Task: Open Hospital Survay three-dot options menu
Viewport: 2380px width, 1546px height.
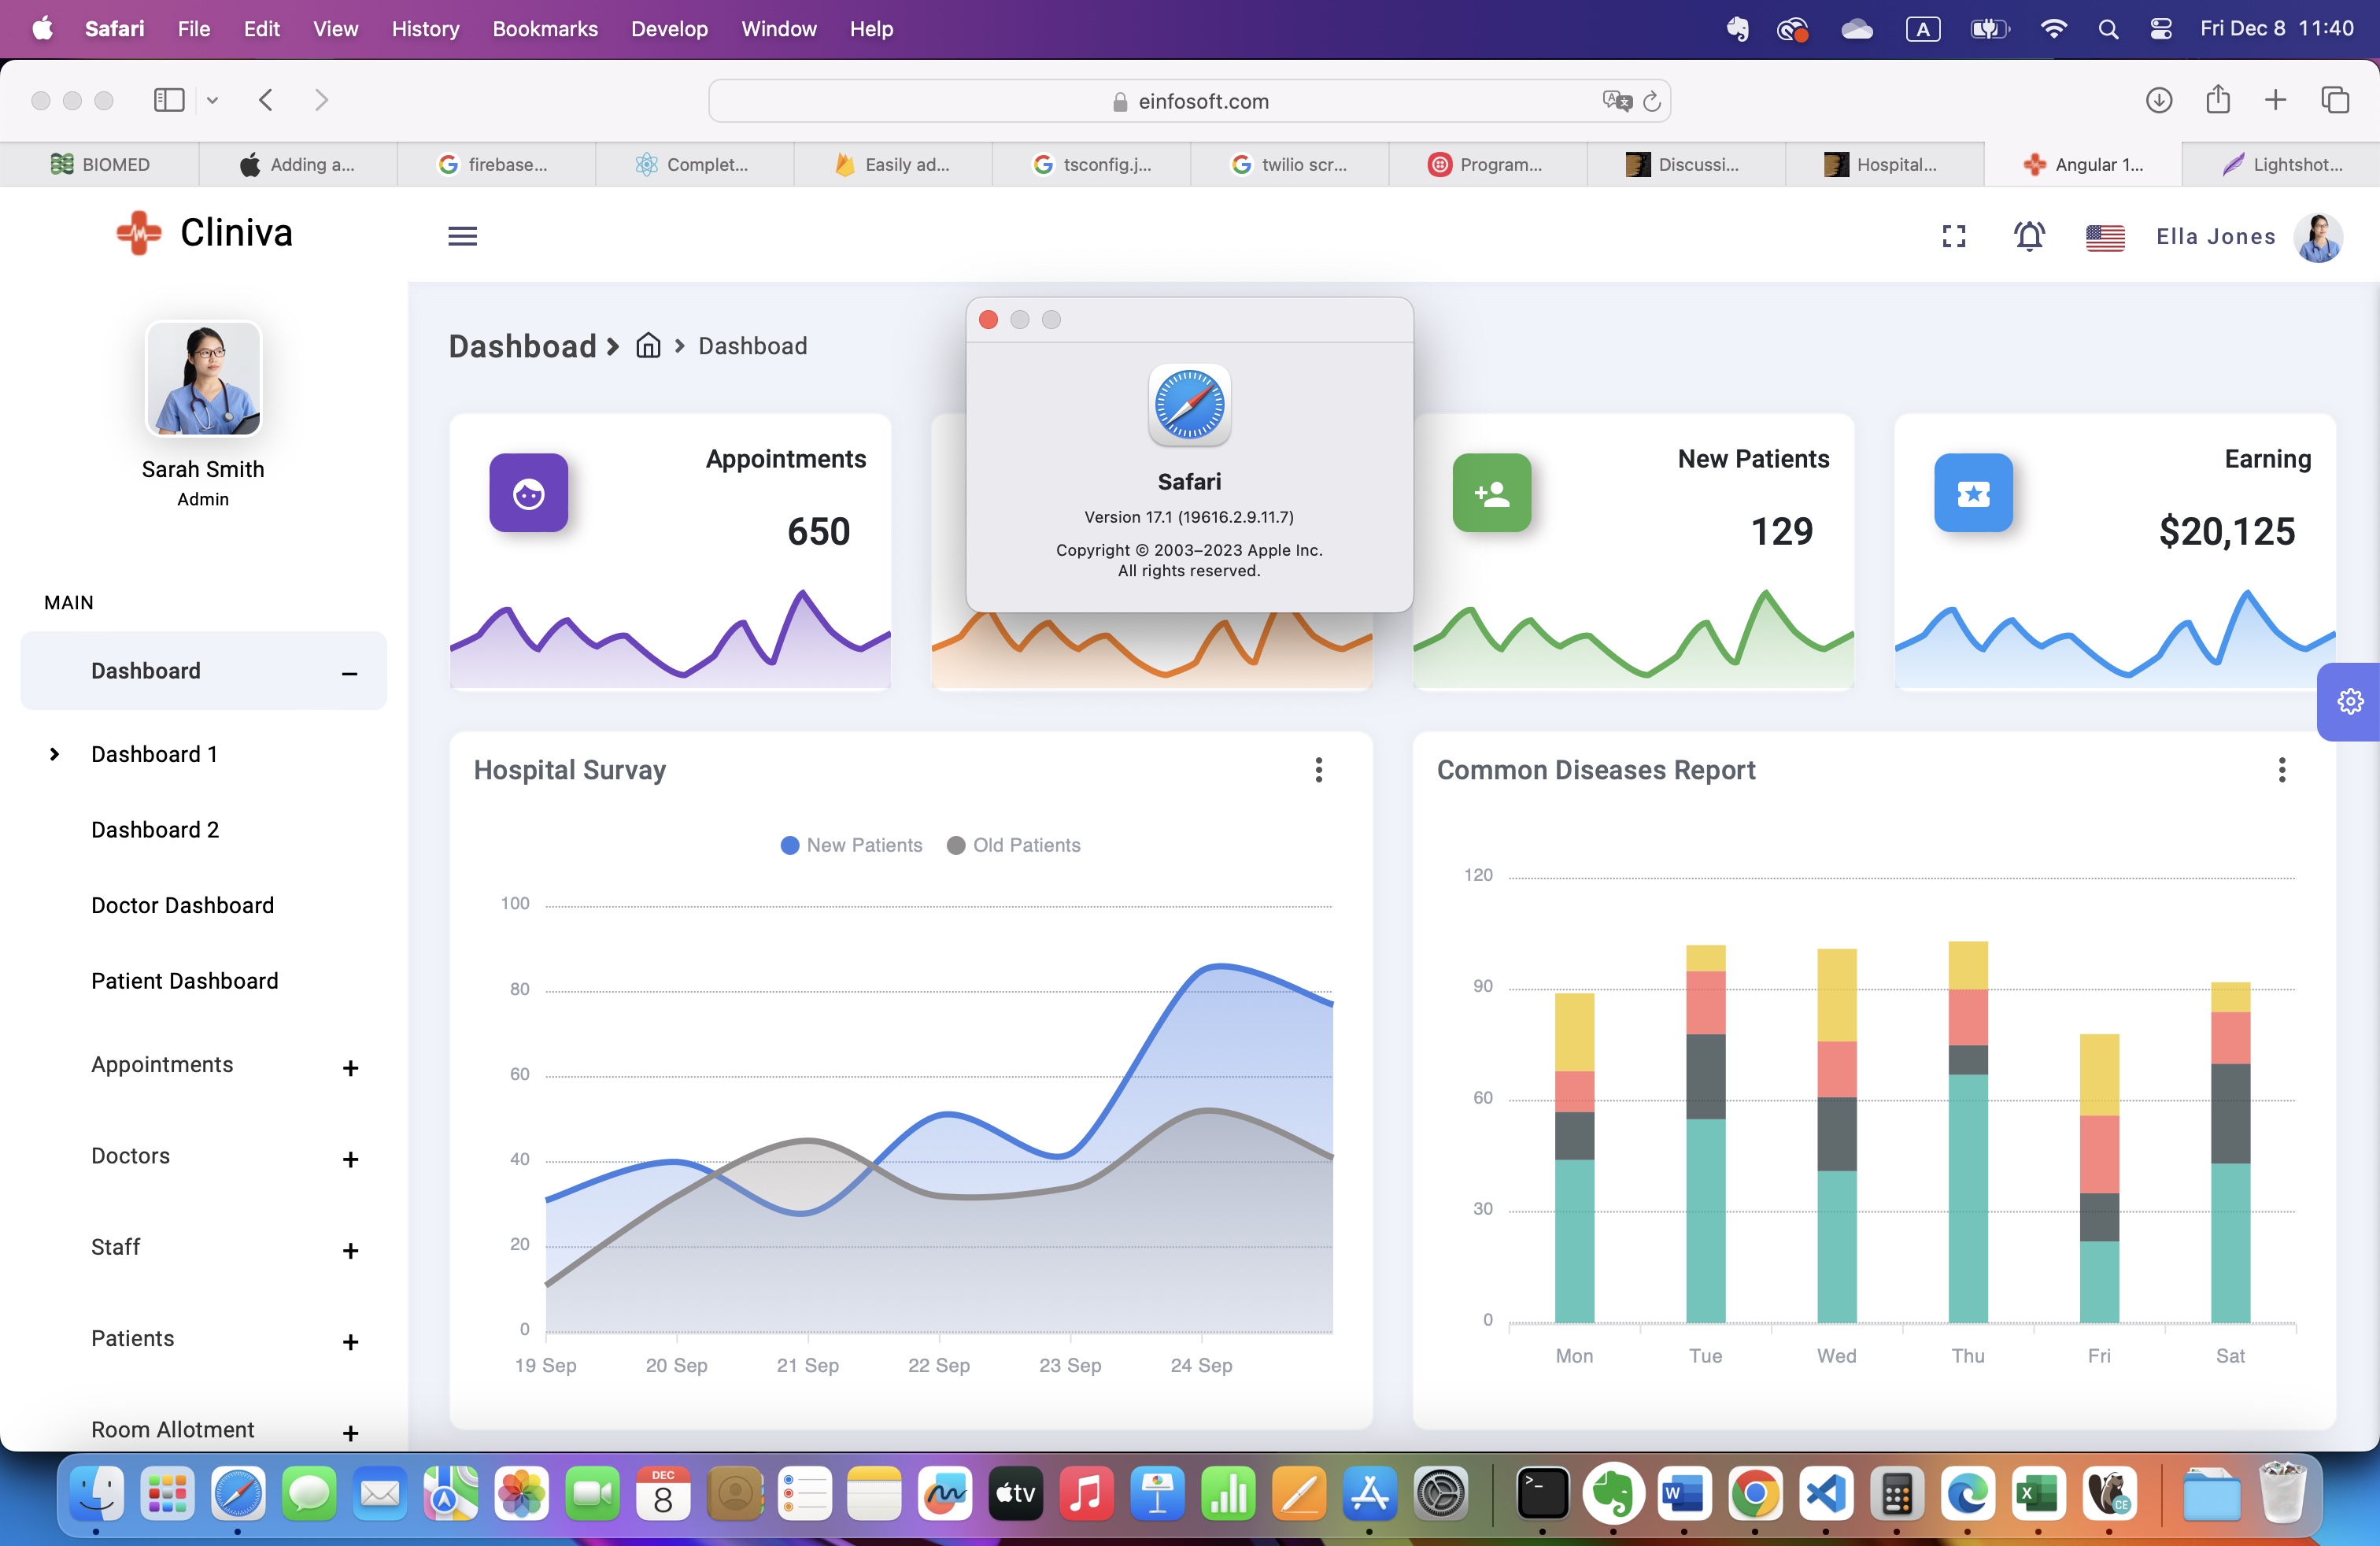Action: (x=1319, y=769)
